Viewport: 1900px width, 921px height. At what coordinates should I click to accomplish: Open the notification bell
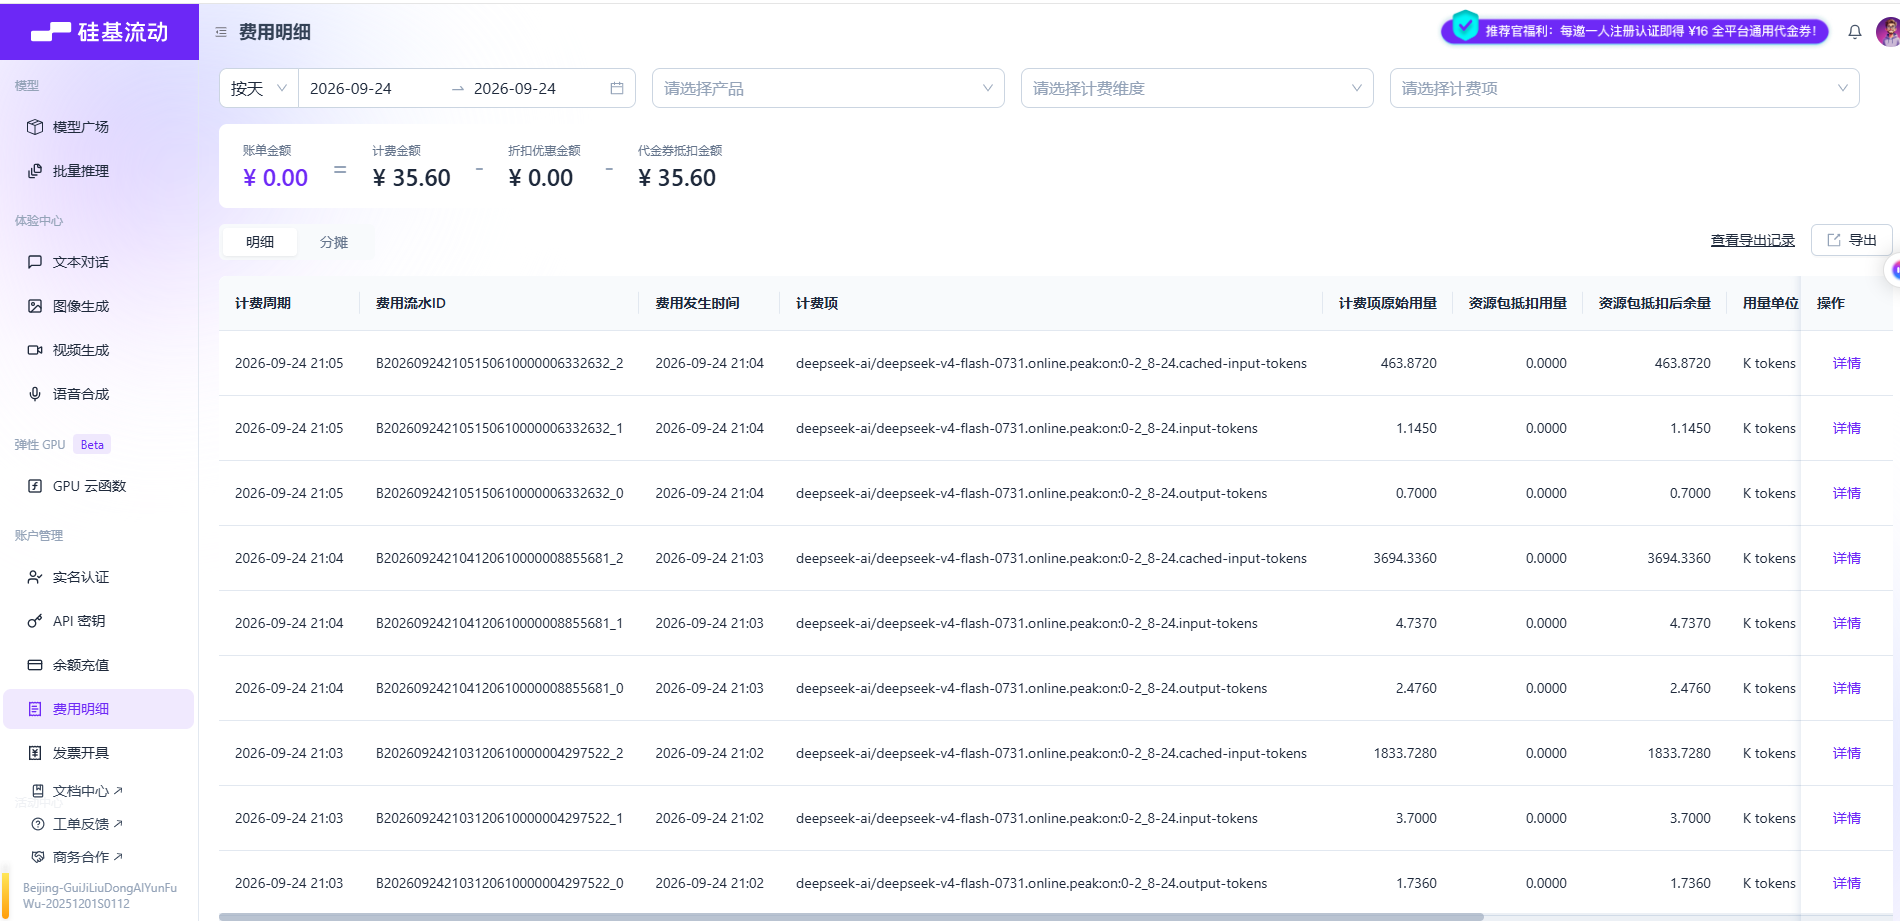coord(1855,32)
